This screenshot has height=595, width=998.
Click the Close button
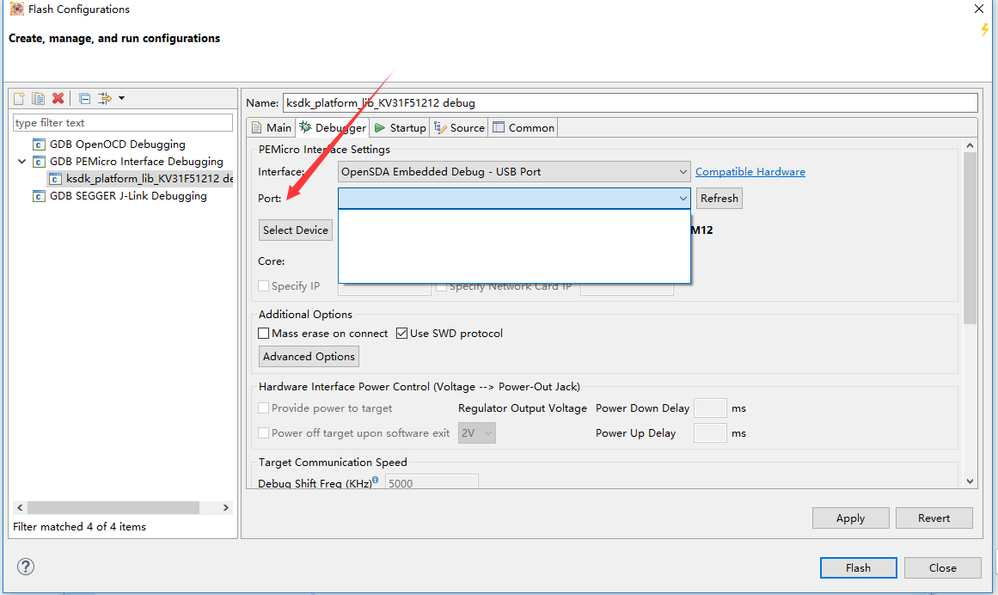[x=943, y=568]
